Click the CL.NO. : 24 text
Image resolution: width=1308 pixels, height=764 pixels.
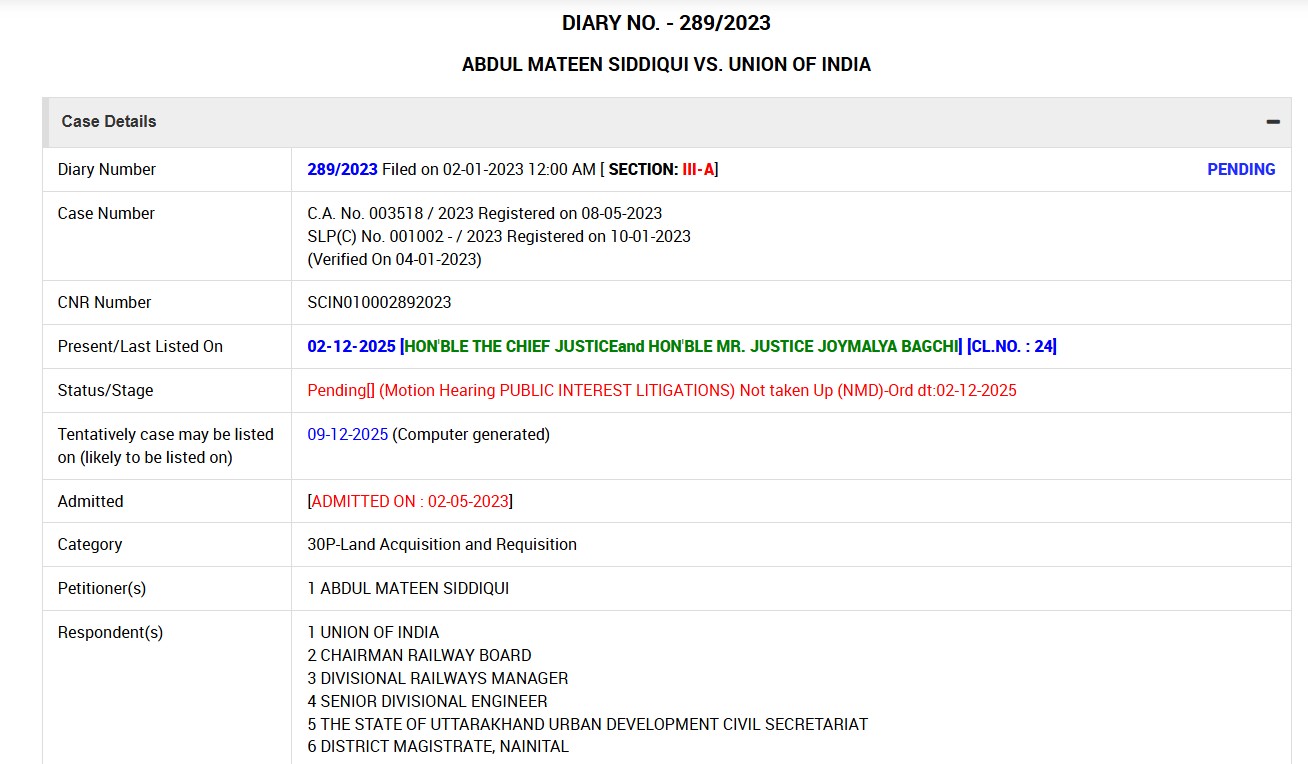(x=1011, y=347)
